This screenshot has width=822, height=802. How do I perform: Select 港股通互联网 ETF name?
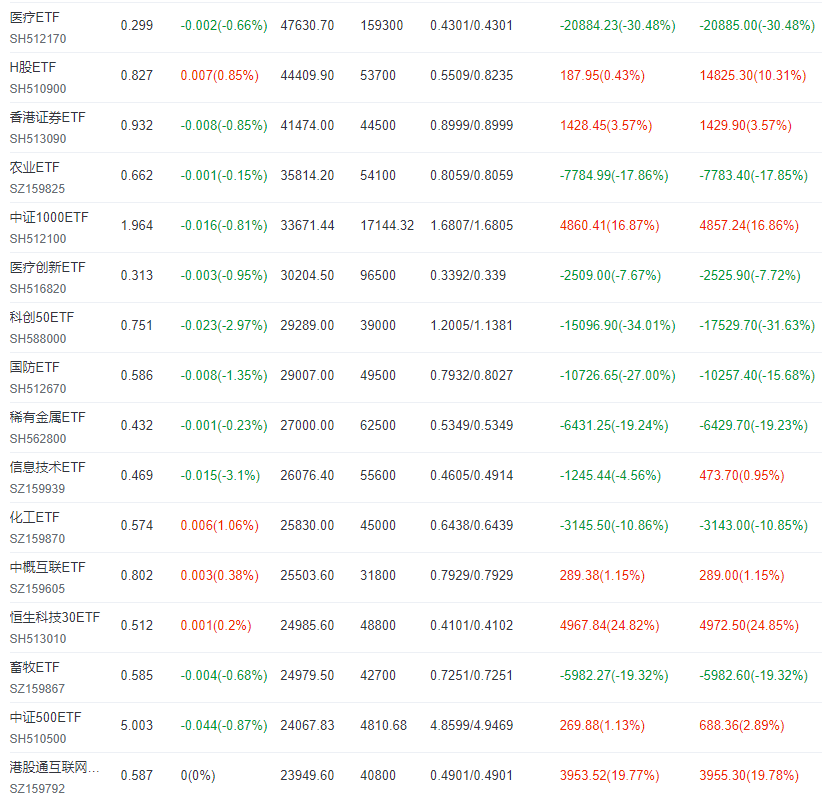[54, 767]
